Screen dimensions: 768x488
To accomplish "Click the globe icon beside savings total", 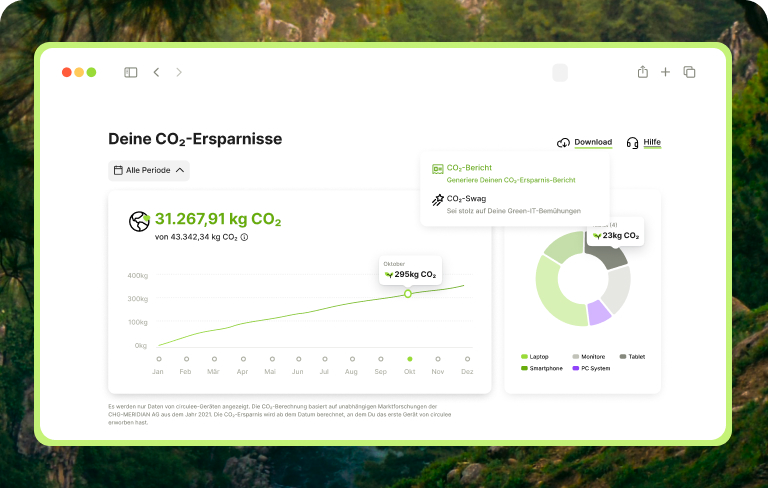I will coord(139,221).
